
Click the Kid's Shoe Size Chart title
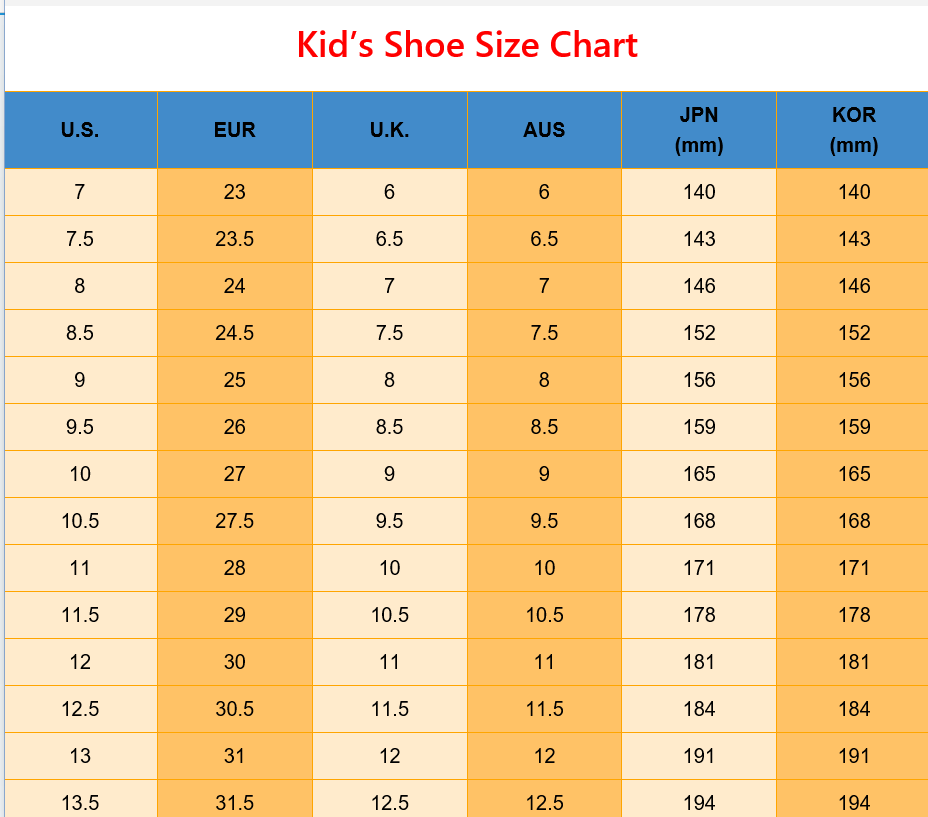pyautogui.click(x=467, y=46)
